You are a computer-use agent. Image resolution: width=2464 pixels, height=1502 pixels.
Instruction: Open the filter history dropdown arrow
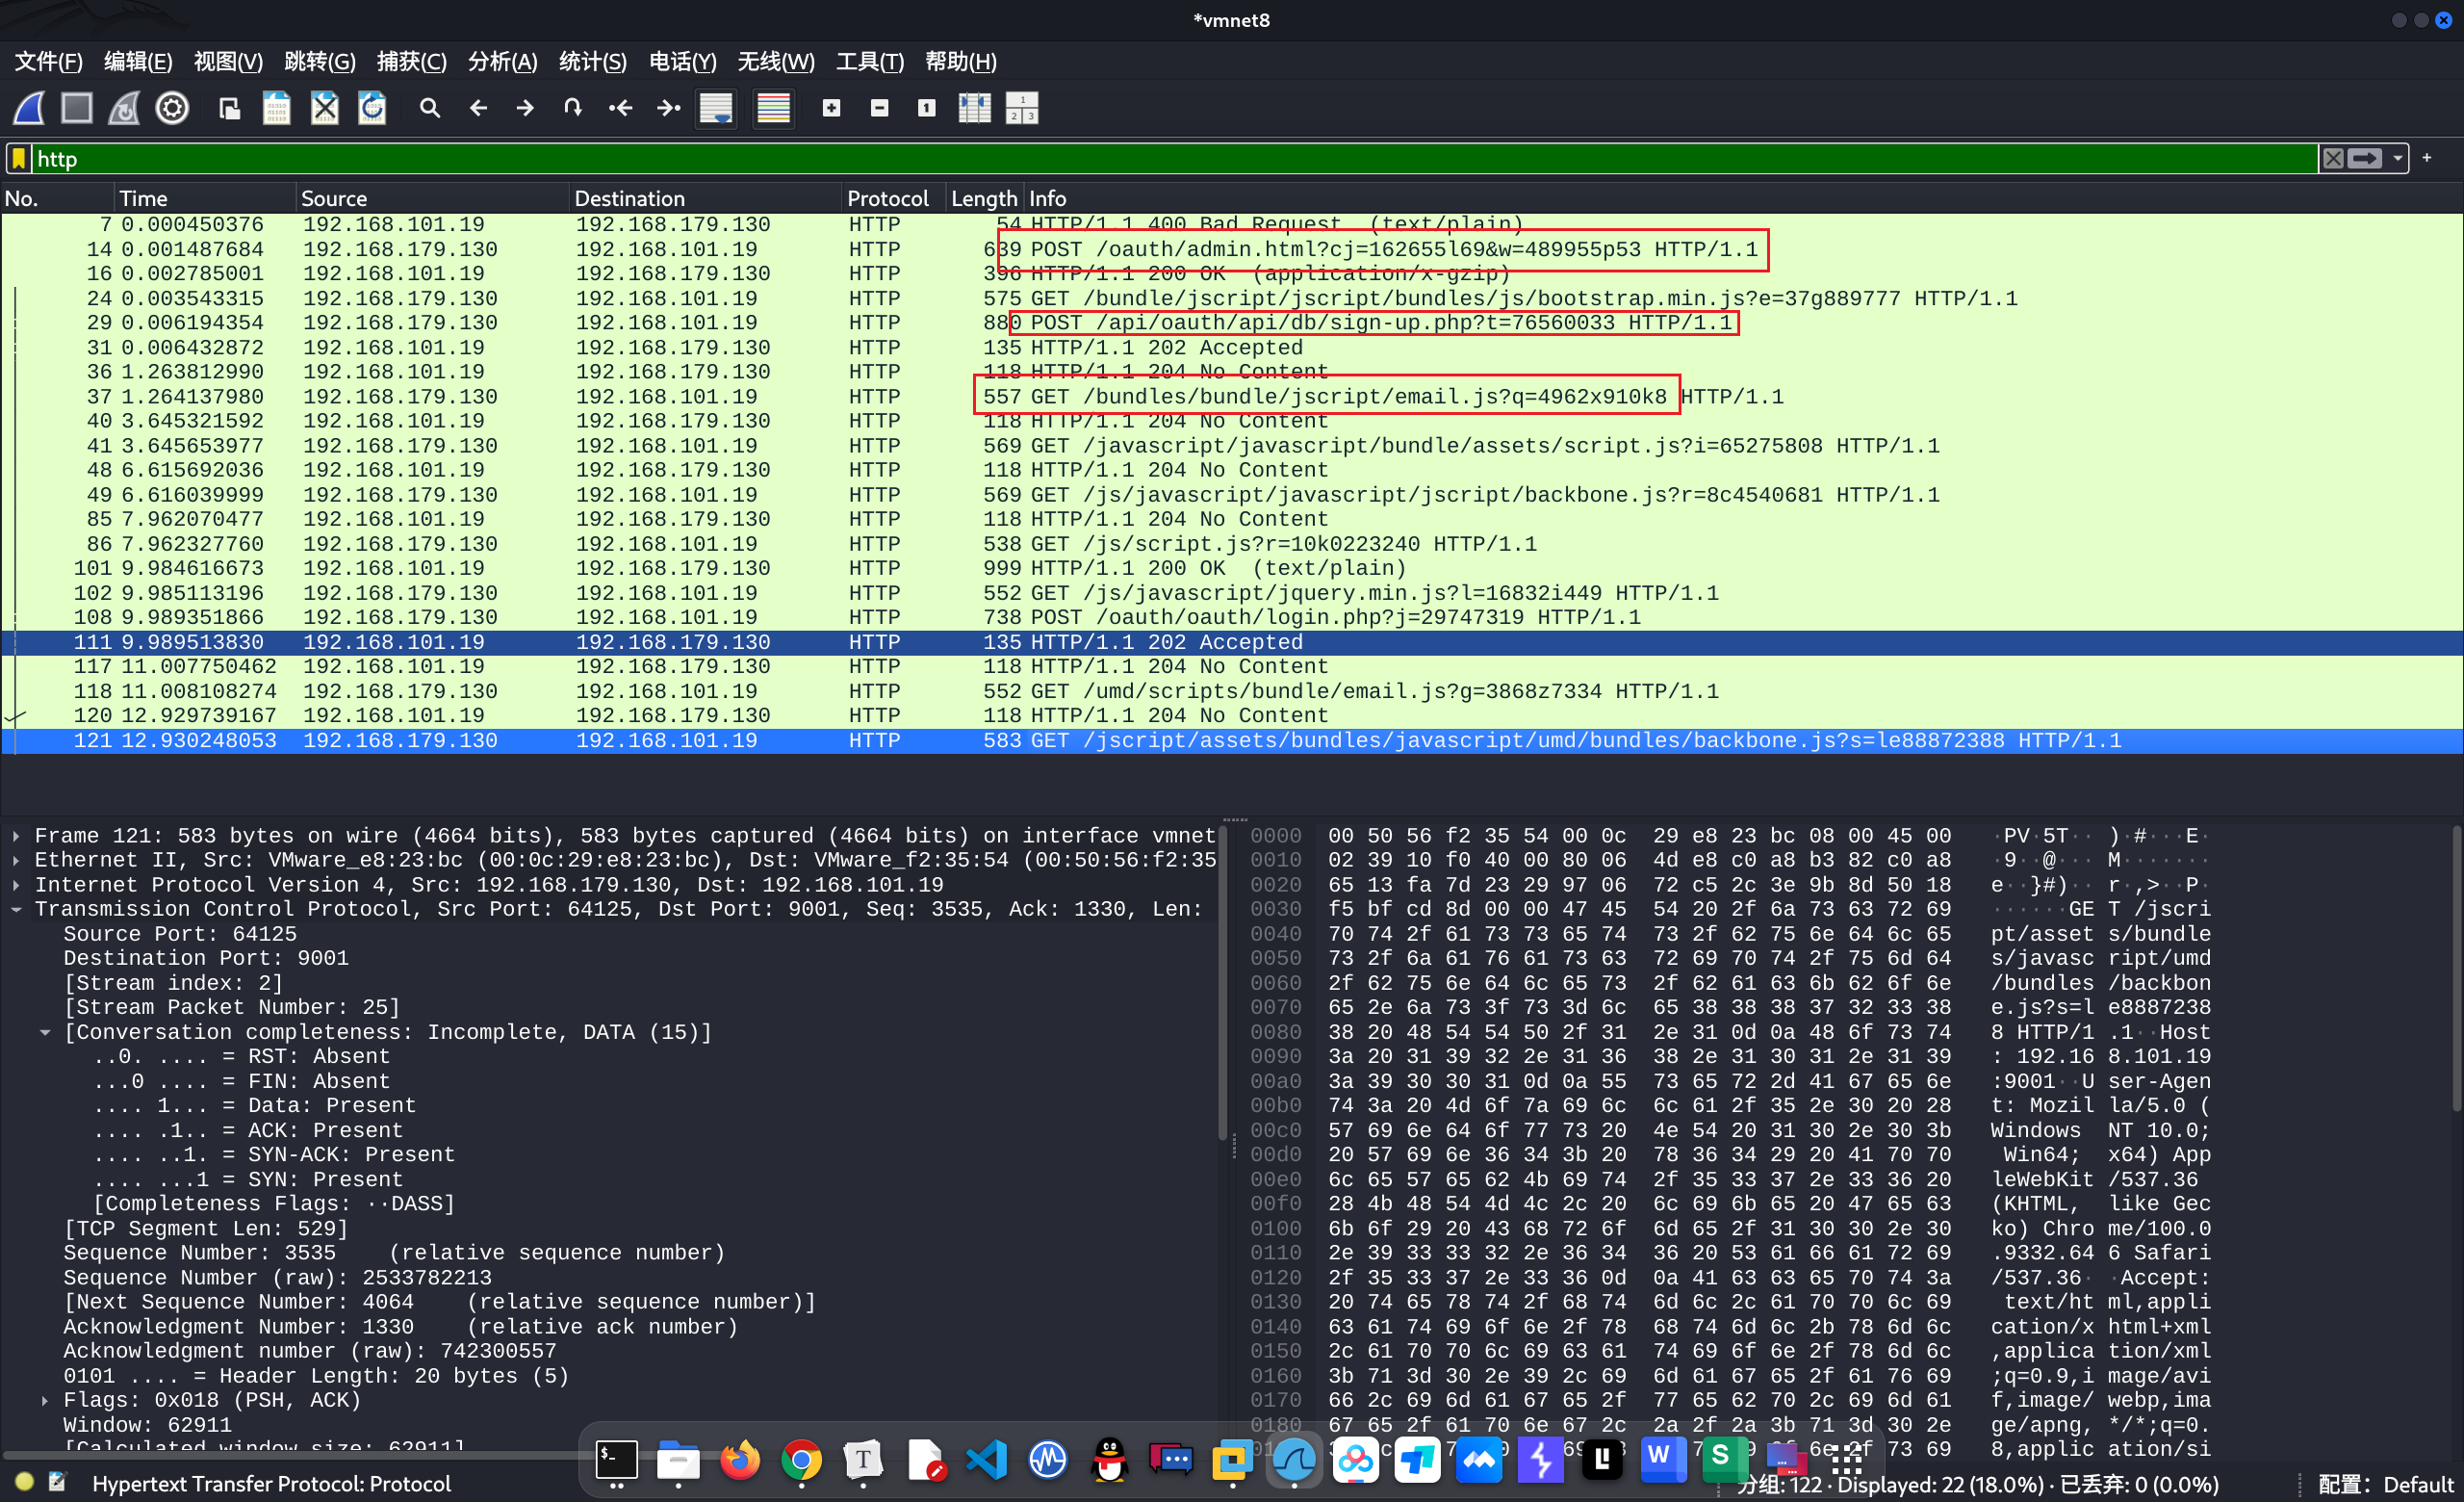[x=2397, y=159]
